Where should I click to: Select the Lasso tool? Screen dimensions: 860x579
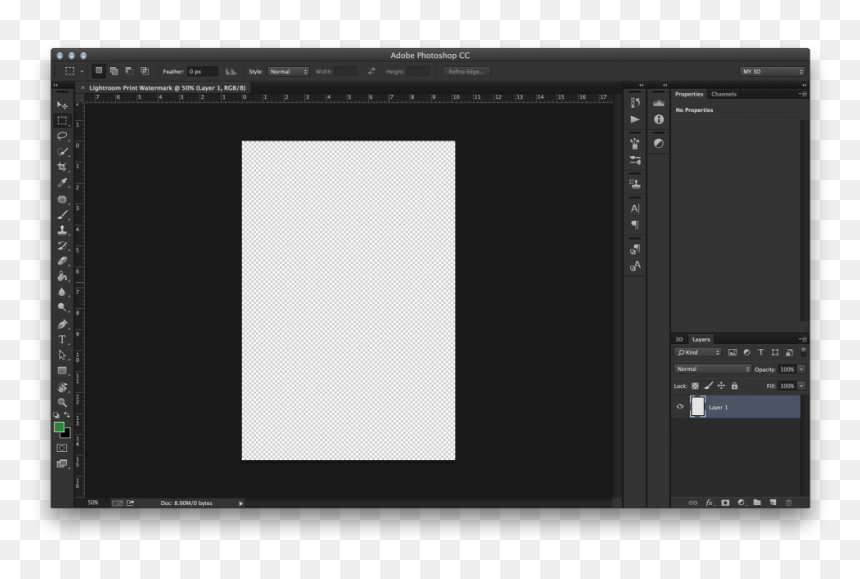pos(63,136)
